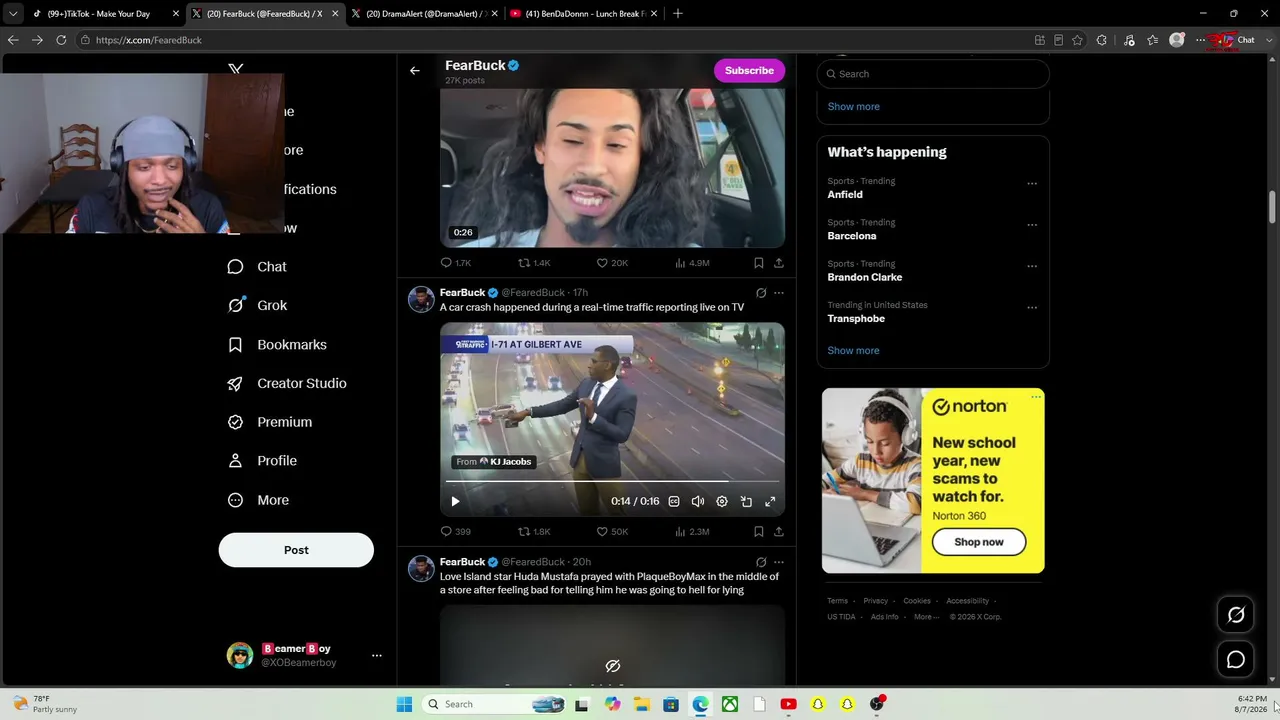Open options for the Anfield trend
This screenshot has width=1280, height=720.
pyautogui.click(x=1032, y=184)
